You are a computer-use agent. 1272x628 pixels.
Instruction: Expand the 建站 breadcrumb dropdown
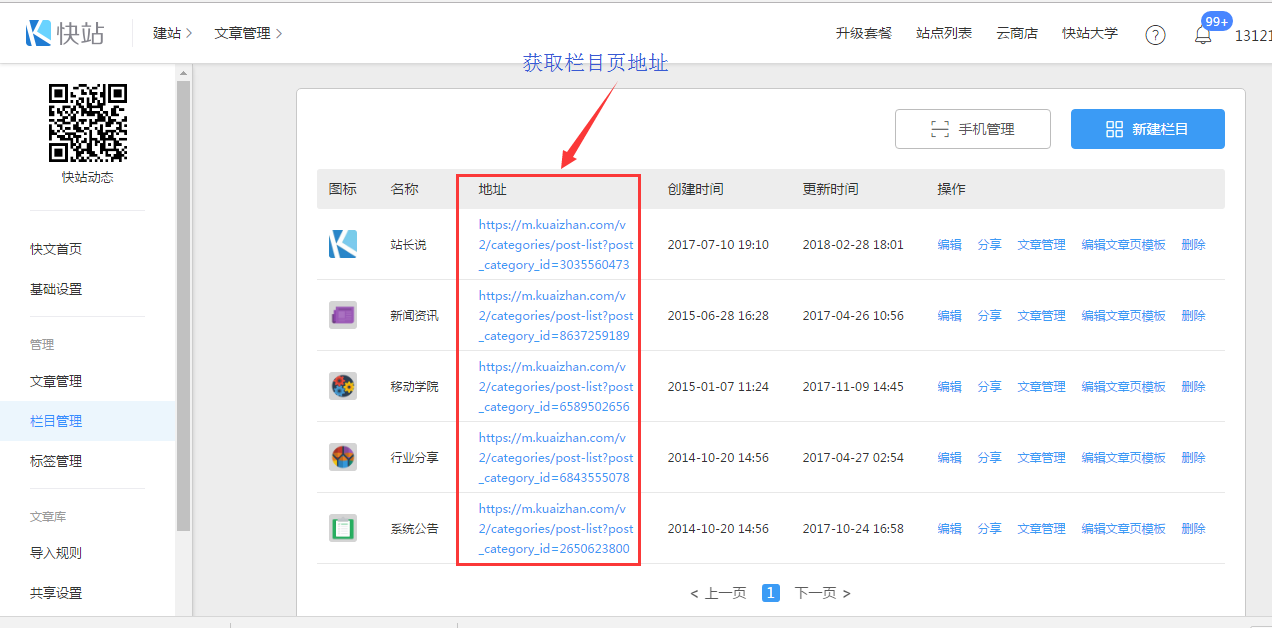172,33
